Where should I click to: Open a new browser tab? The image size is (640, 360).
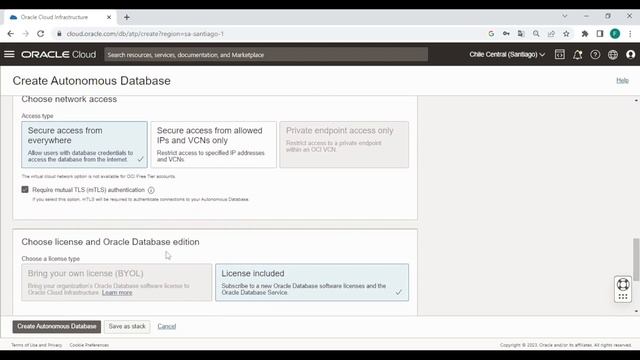[x=127, y=17]
